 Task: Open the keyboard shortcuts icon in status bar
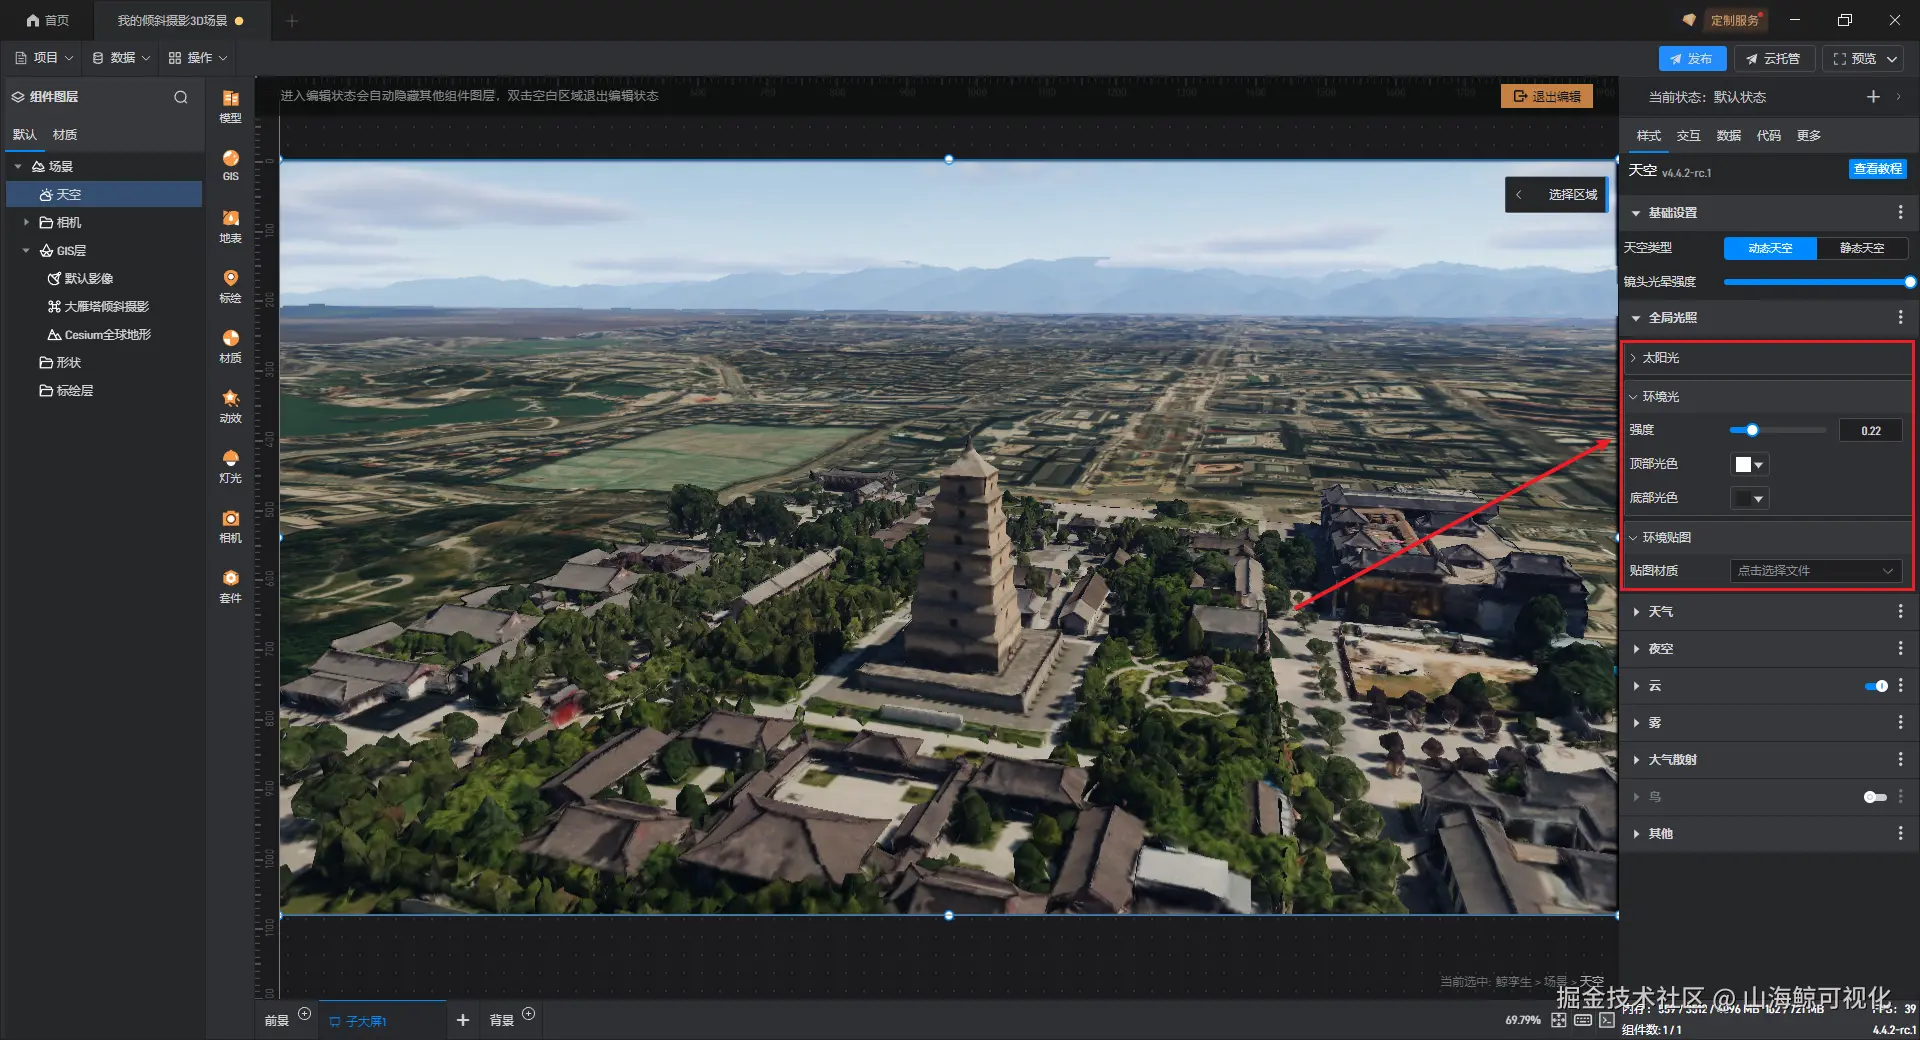tap(1583, 1020)
